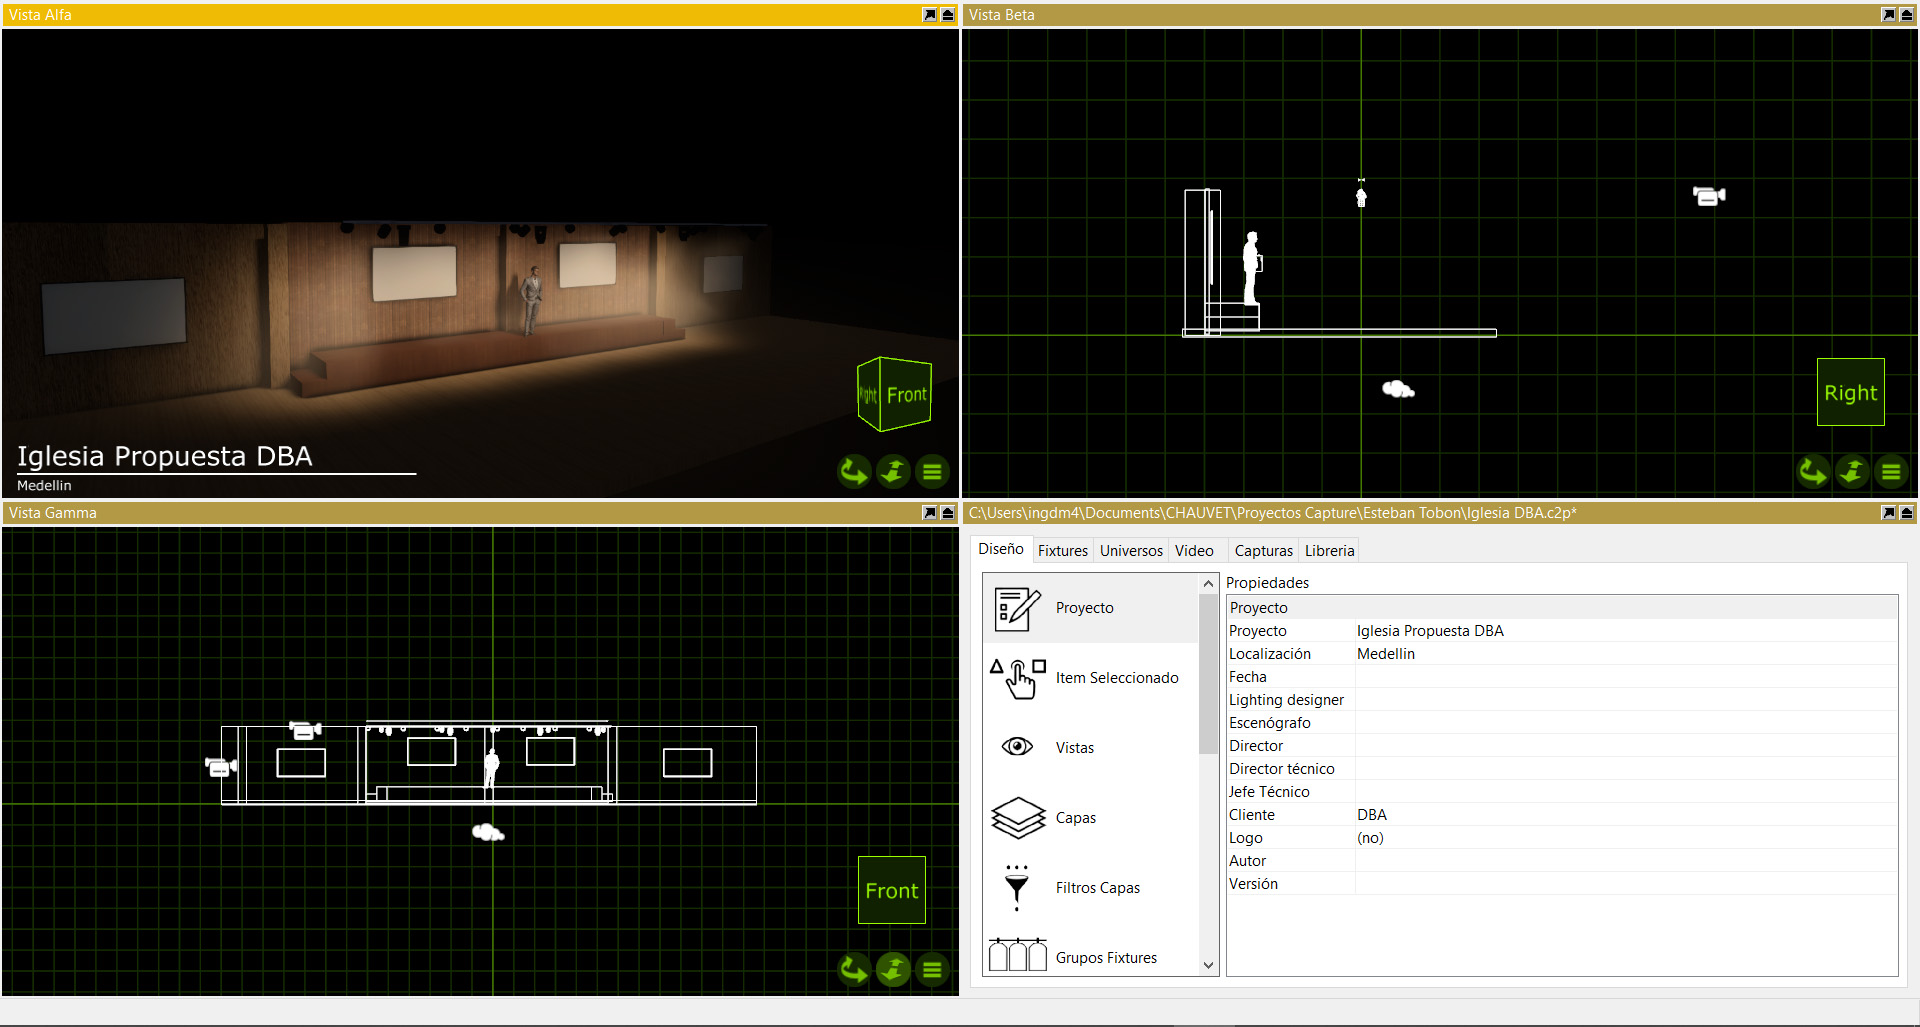Open the Vista Beta green menu button
Screen dimensions: 1920x1027
coord(1890,471)
